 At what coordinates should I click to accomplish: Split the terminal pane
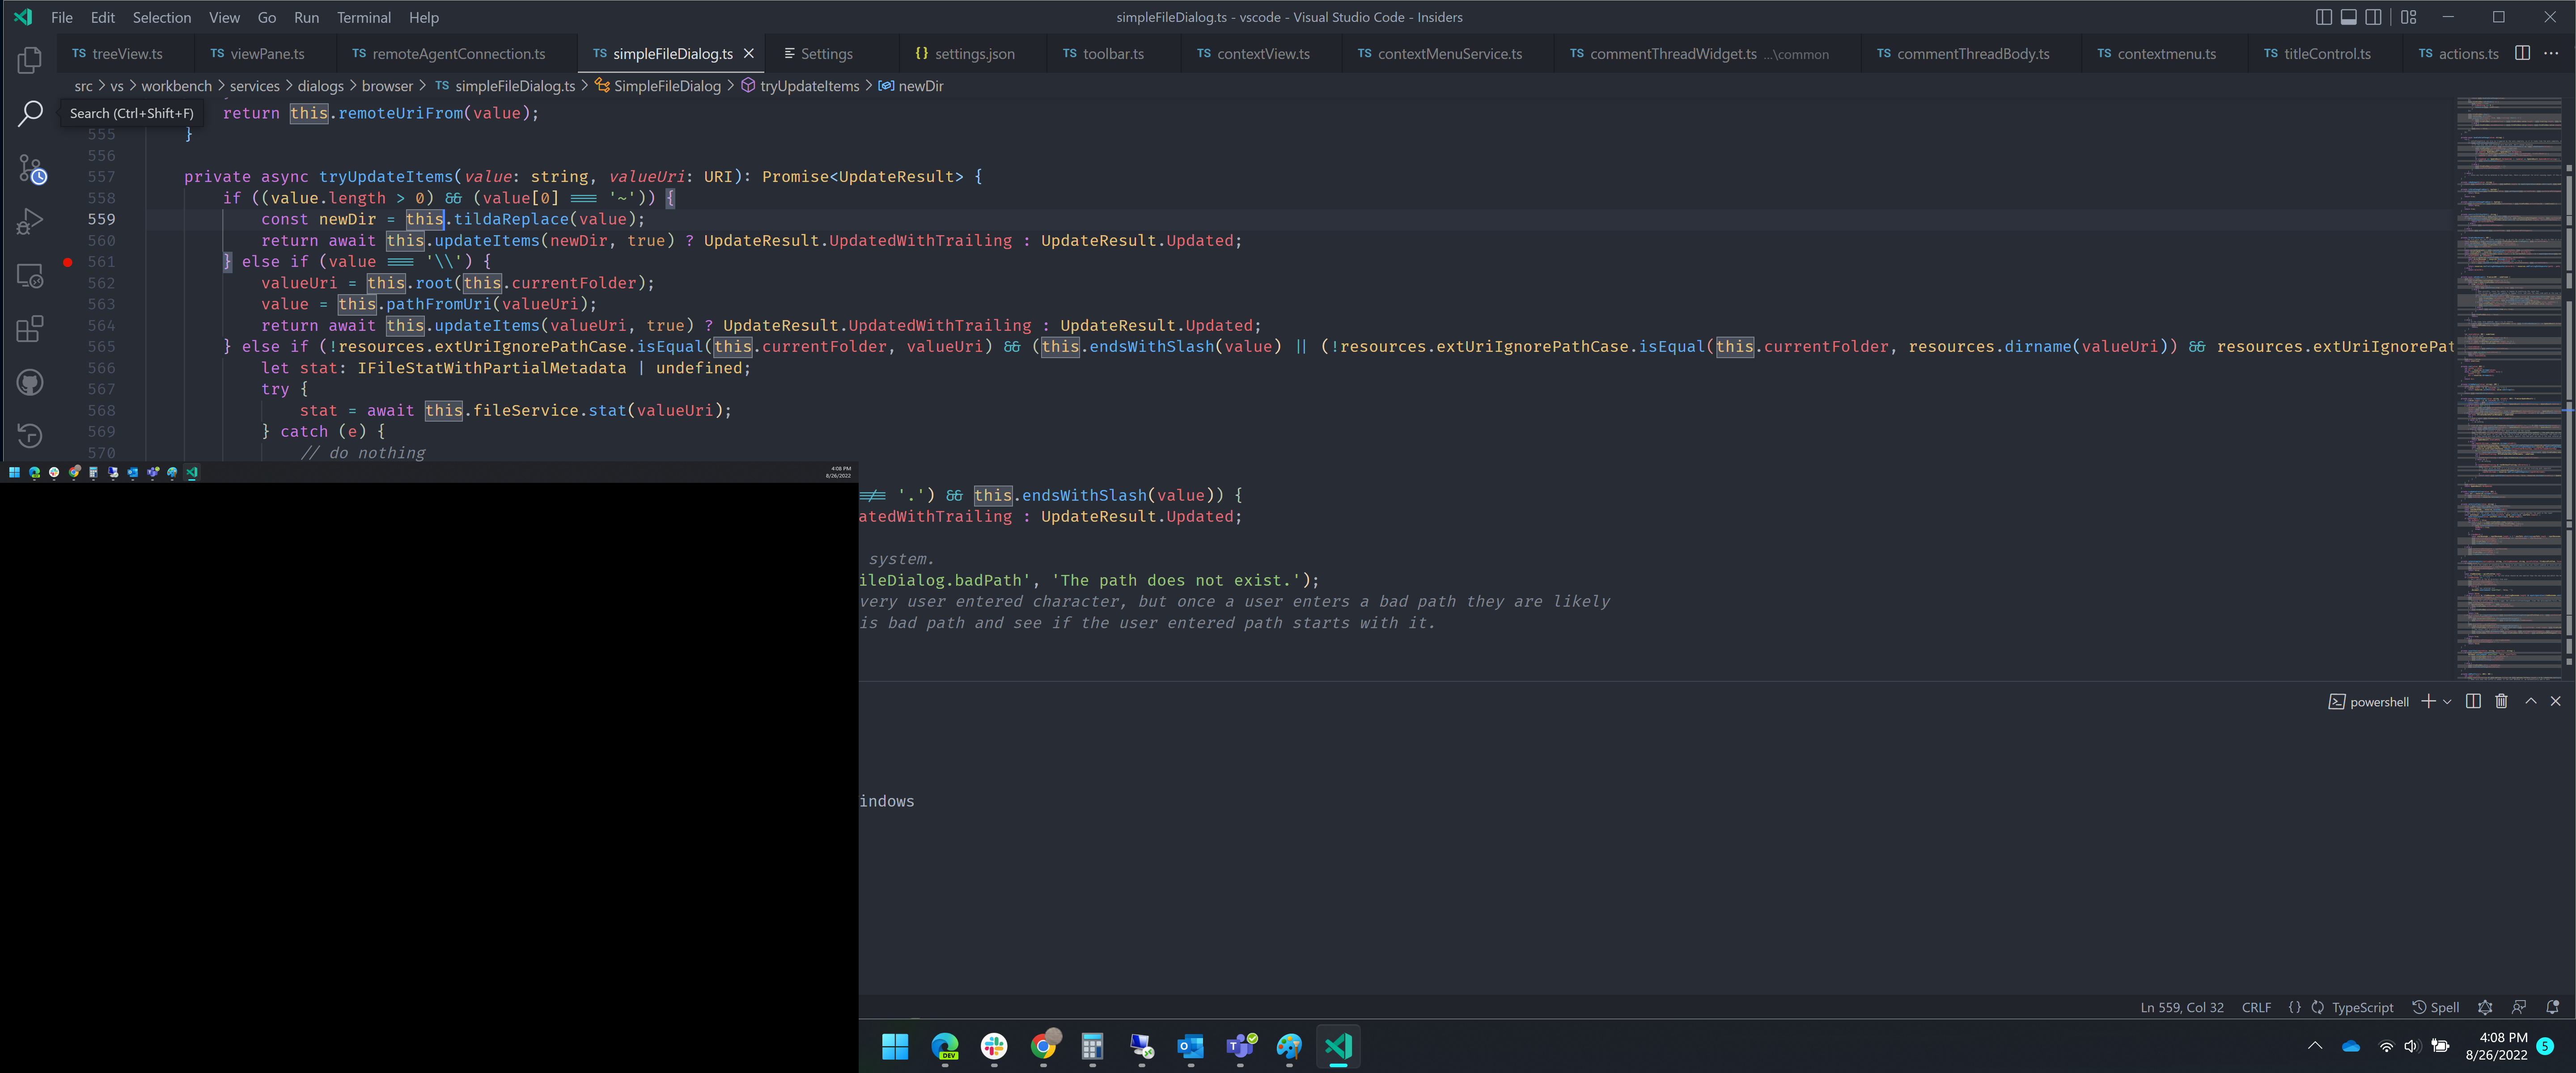[2473, 701]
